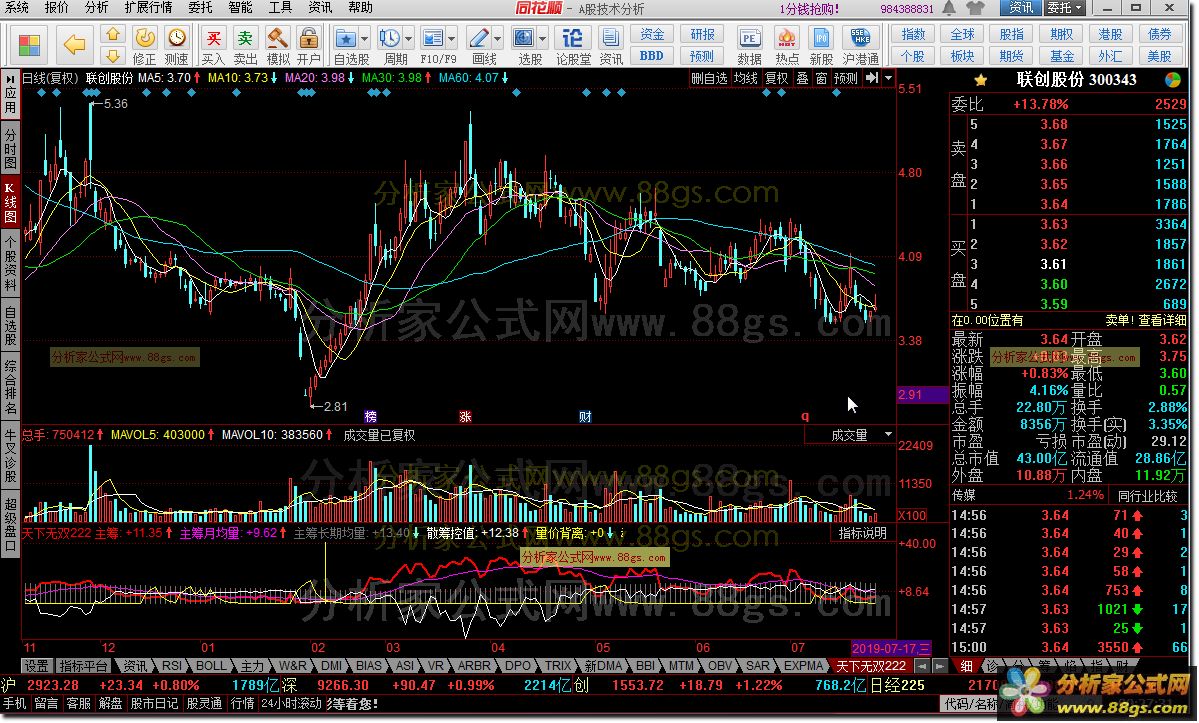Click the 指标说明 button
Screen dimensions: 1199x723
click(x=863, y=533)
